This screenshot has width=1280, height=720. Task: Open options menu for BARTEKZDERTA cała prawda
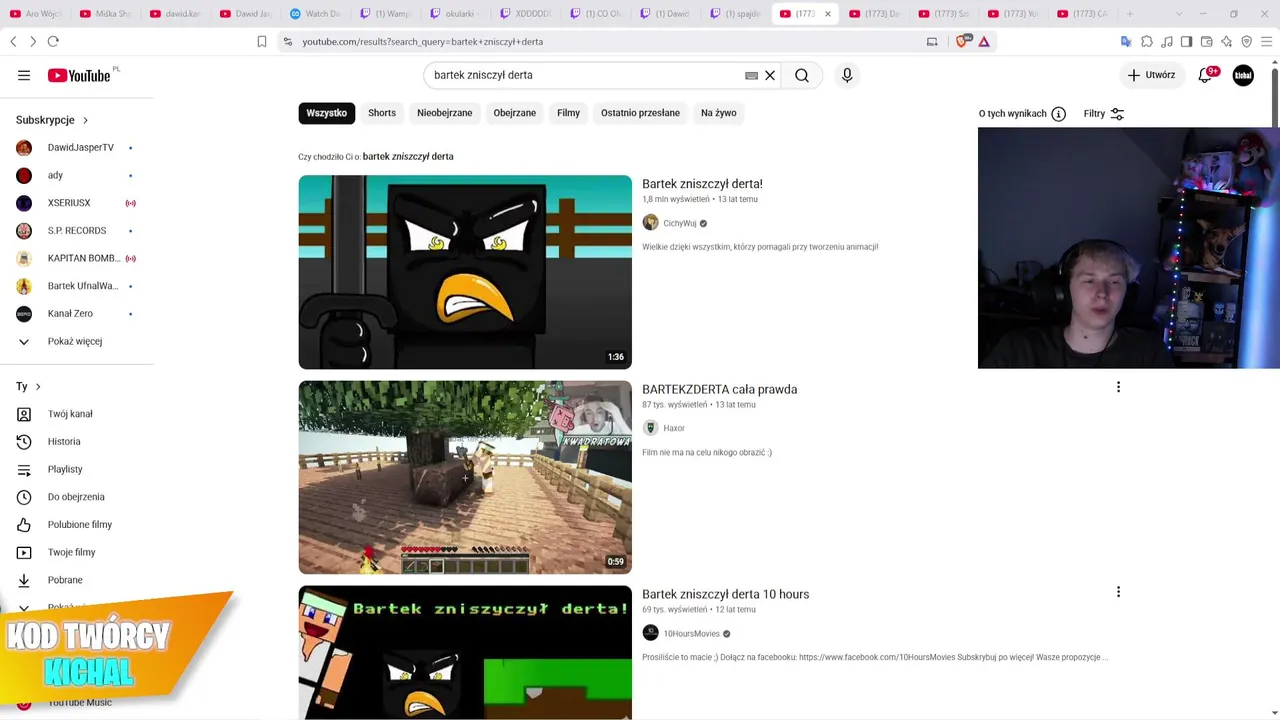click(x=1118, y=387)
